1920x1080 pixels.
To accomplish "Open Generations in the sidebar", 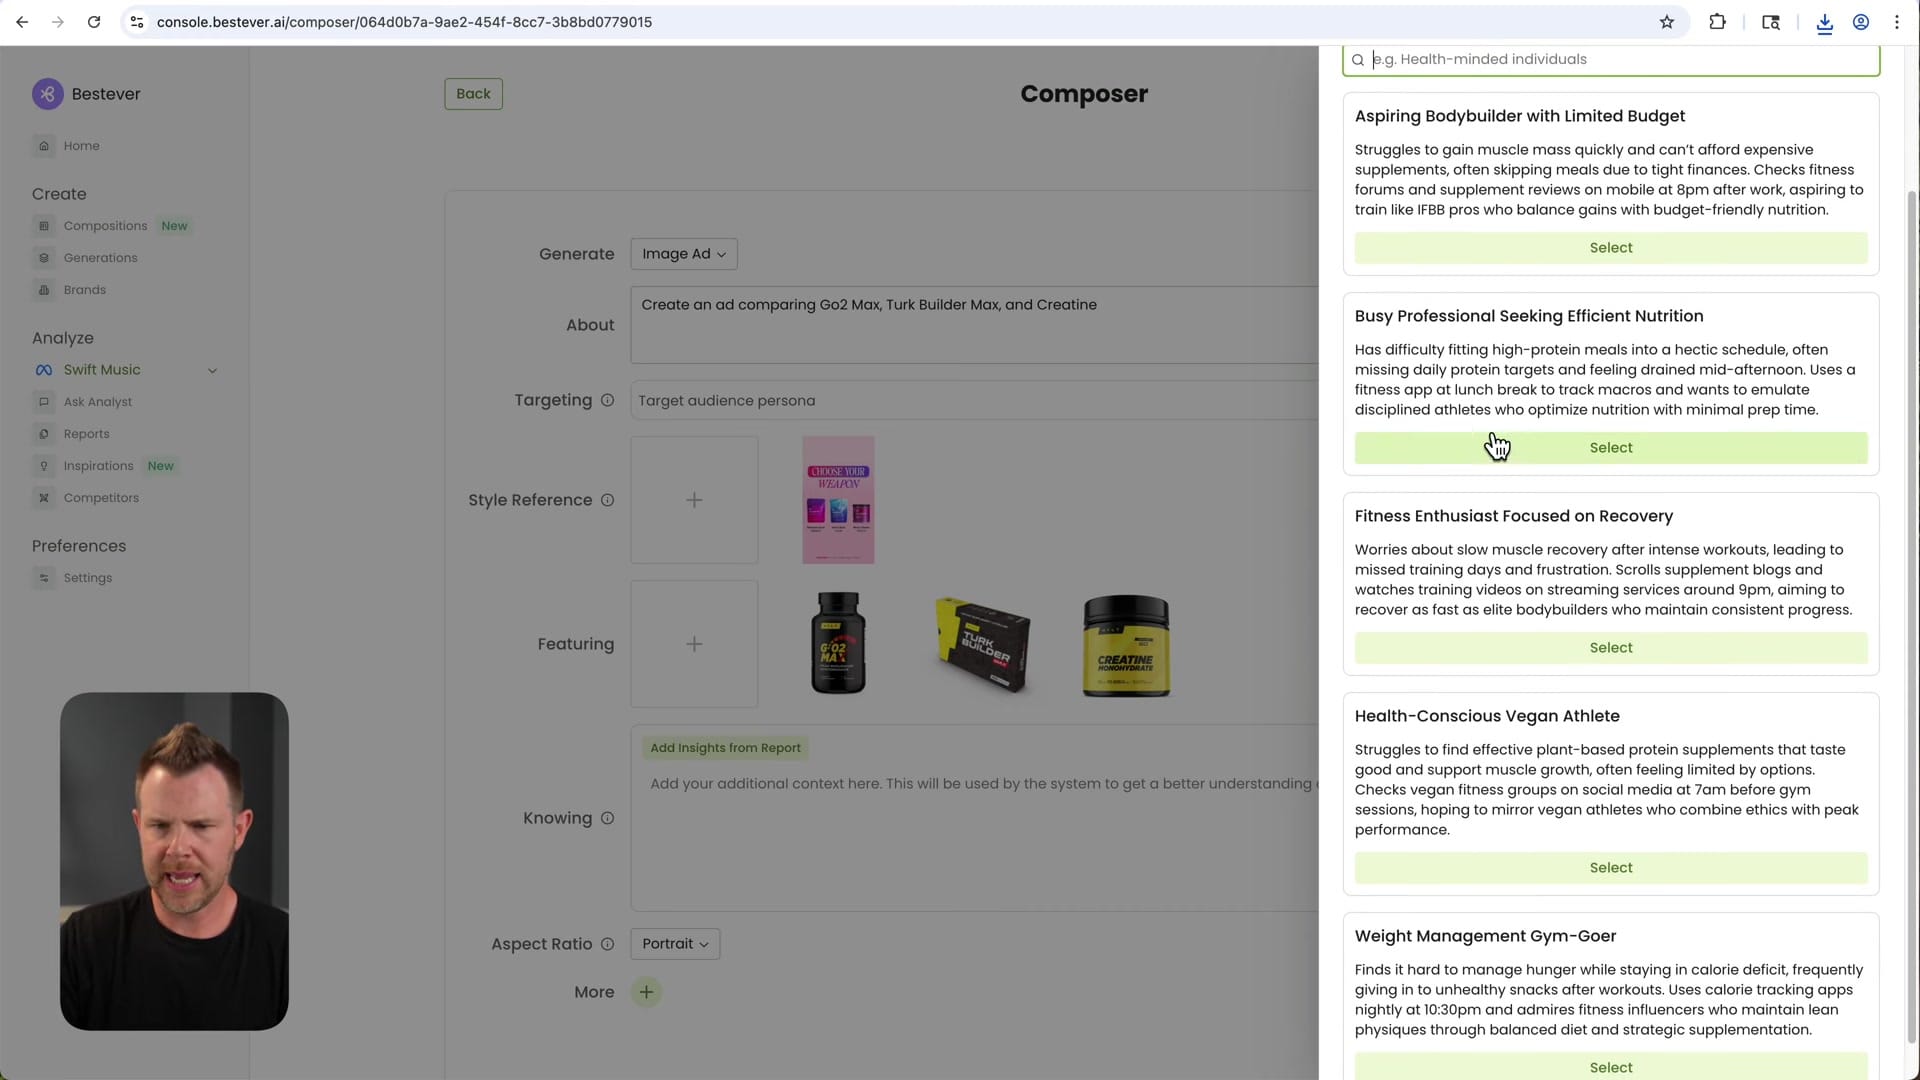I will (x=100, y=258).
